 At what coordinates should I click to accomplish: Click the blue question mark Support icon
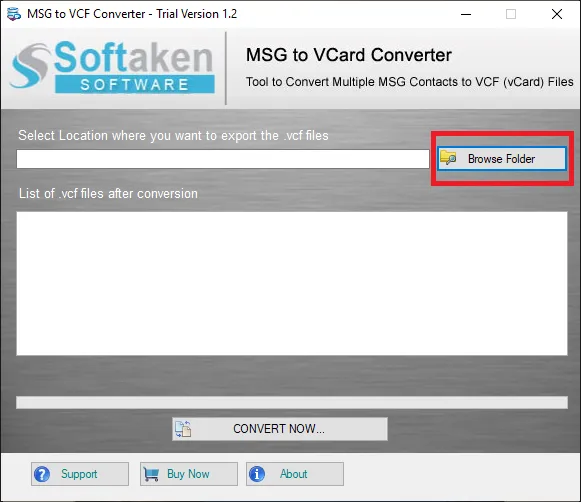click(x=42, y=474)
